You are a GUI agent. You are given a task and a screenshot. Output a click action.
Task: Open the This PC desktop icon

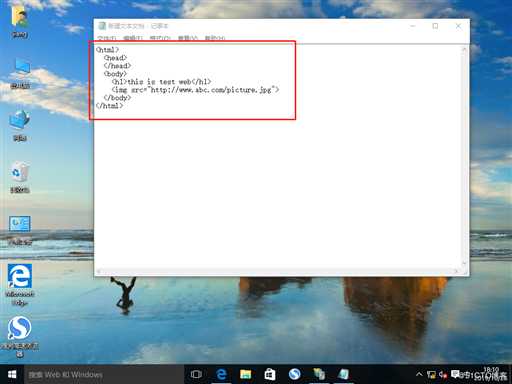pos(20,73)
